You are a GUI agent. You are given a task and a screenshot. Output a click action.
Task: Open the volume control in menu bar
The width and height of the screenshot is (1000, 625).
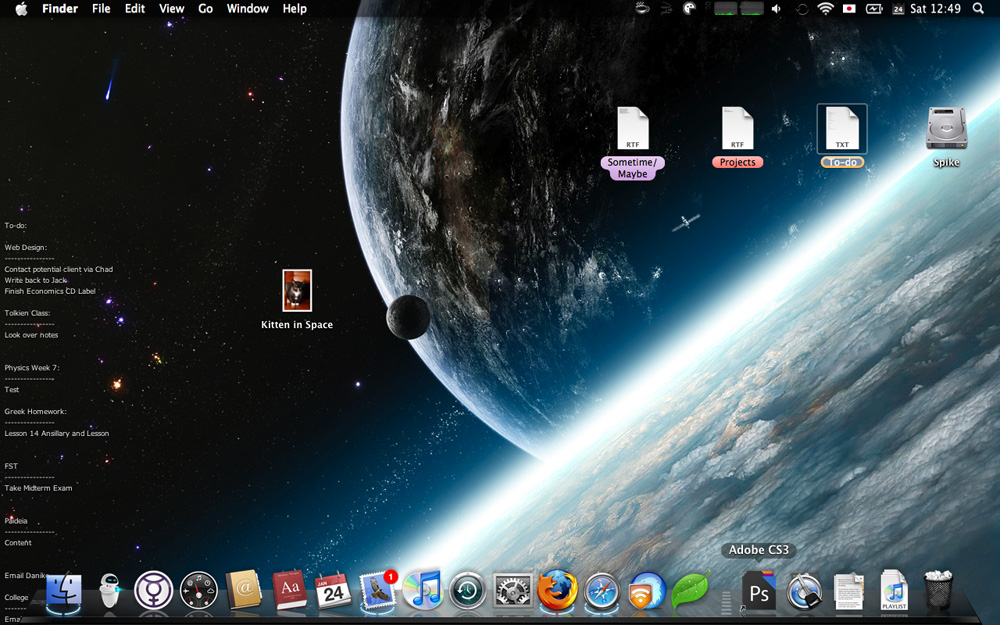tap(776, 9)
